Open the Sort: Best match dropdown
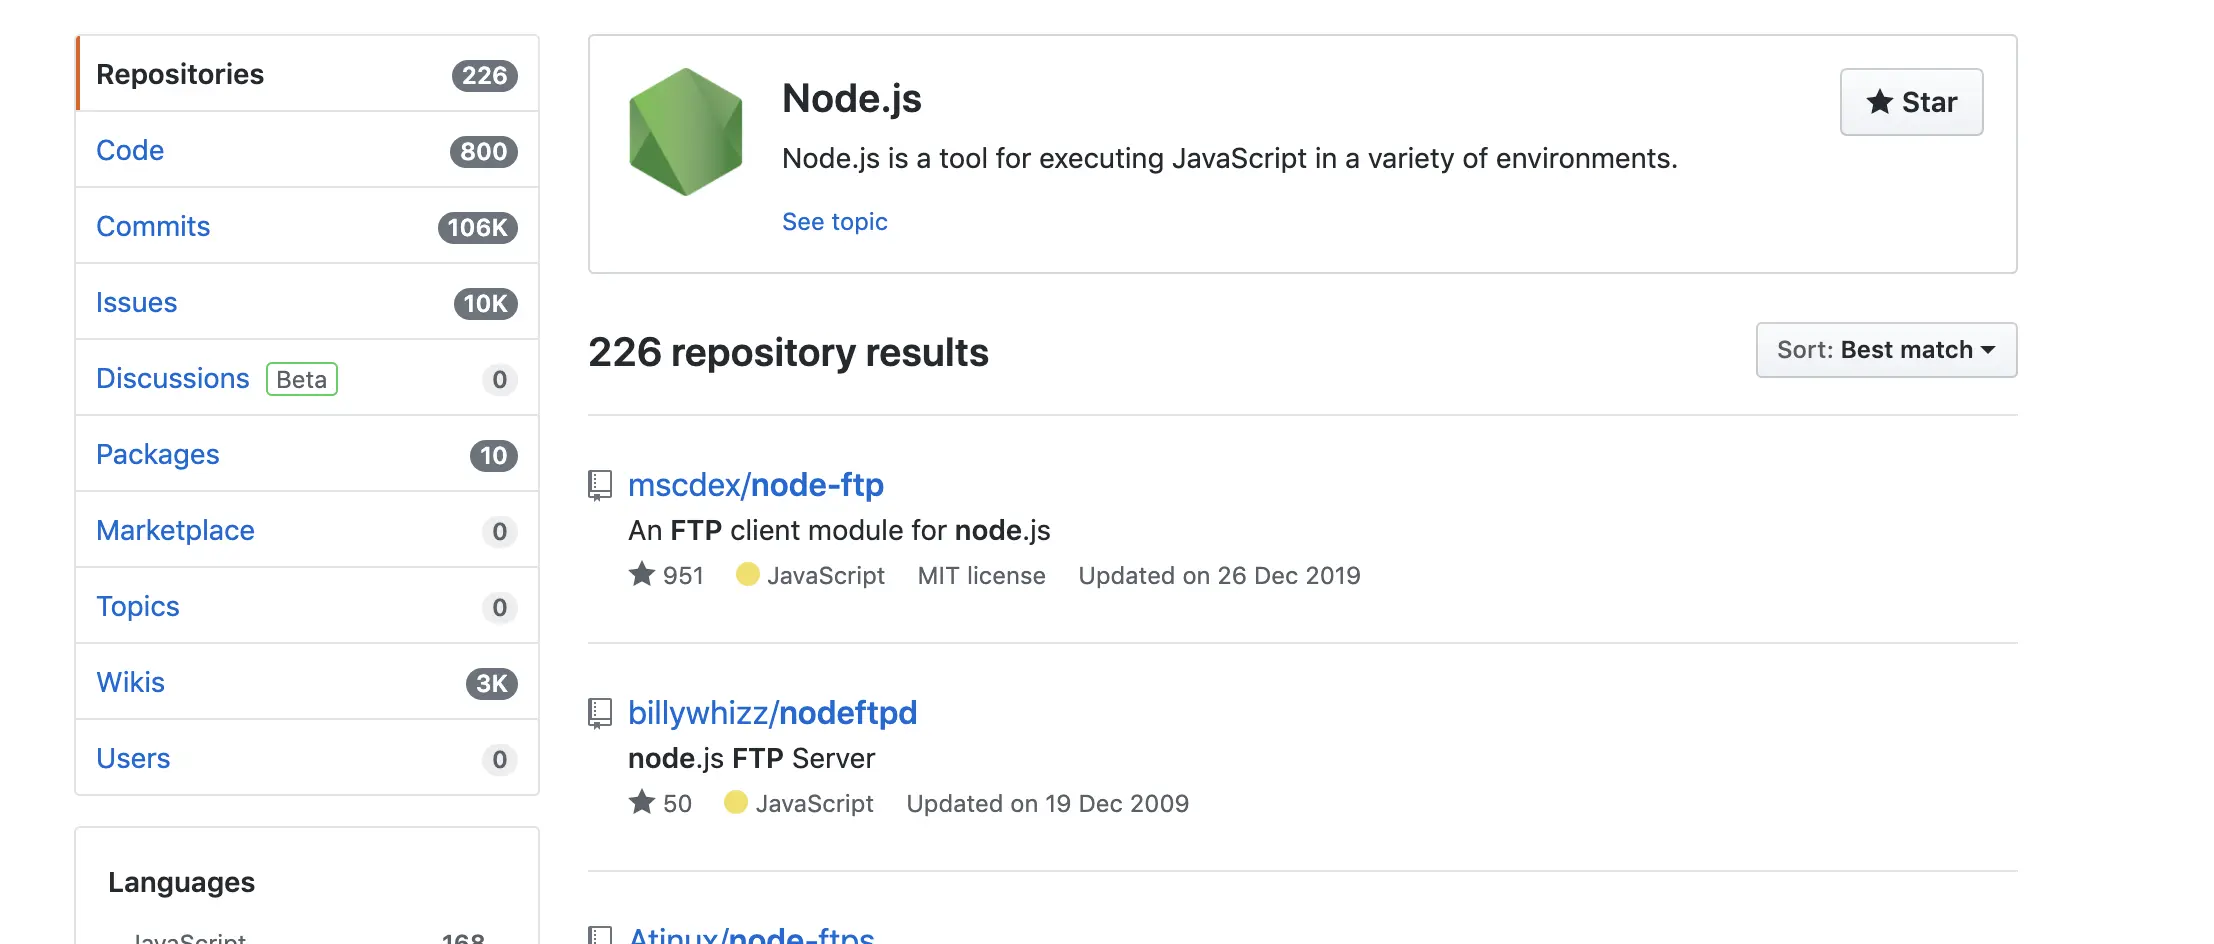The image size is (2214, 944). pos(1886,350)
